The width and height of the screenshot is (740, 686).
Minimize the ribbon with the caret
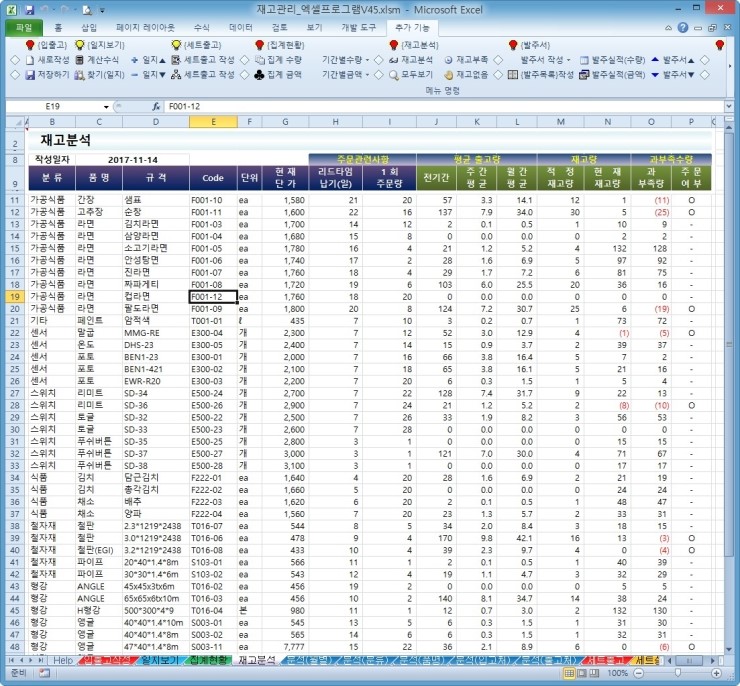click(668, 28)
